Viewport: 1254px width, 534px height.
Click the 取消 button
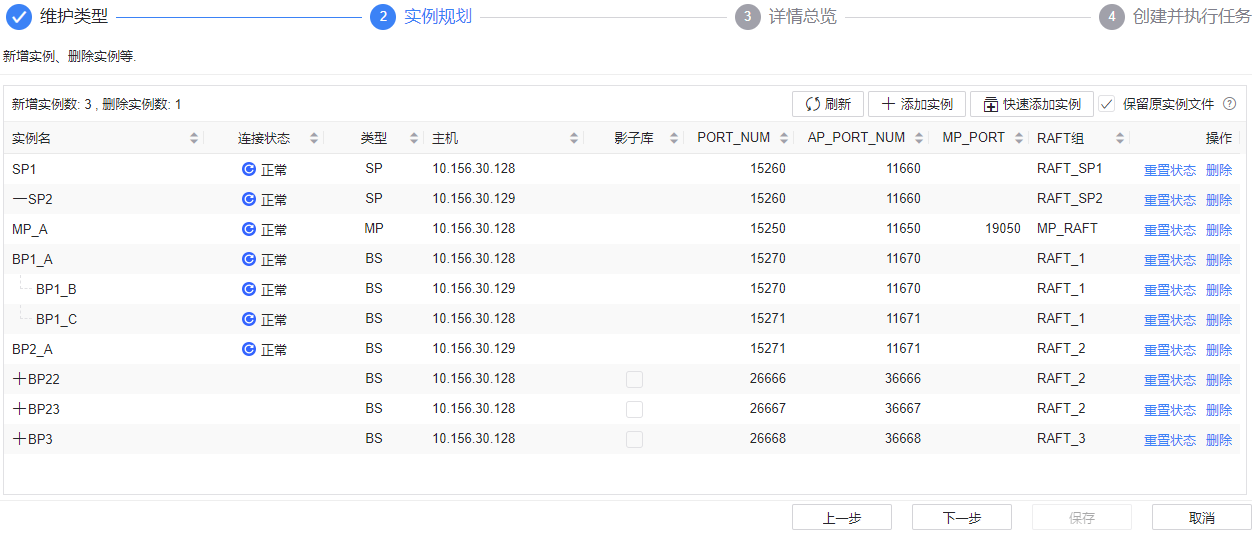point(1202,517)
